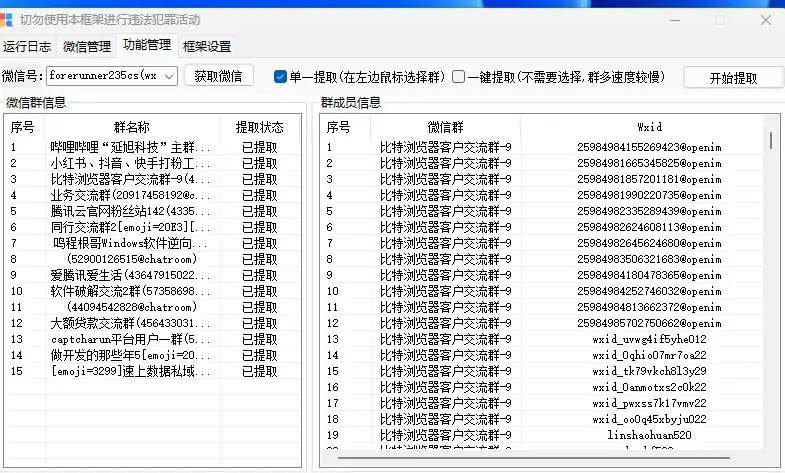Viewport: 785px width, 473px height.
Task: Click the 获取微信 button
Action: pos(218,76)
